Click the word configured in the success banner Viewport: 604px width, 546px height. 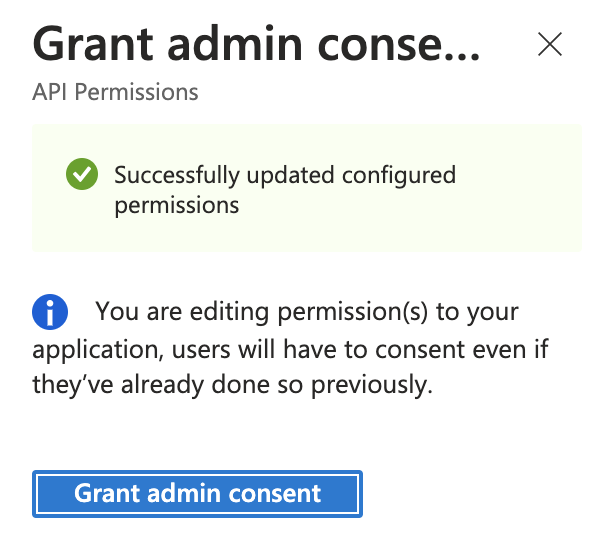(x=399, y=175)
